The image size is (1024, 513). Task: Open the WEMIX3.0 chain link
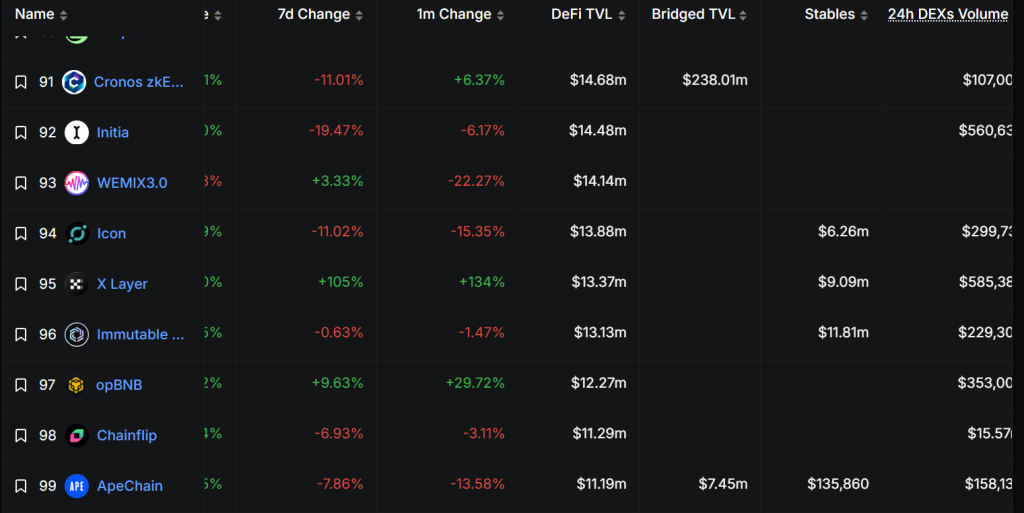click(132, 183)
